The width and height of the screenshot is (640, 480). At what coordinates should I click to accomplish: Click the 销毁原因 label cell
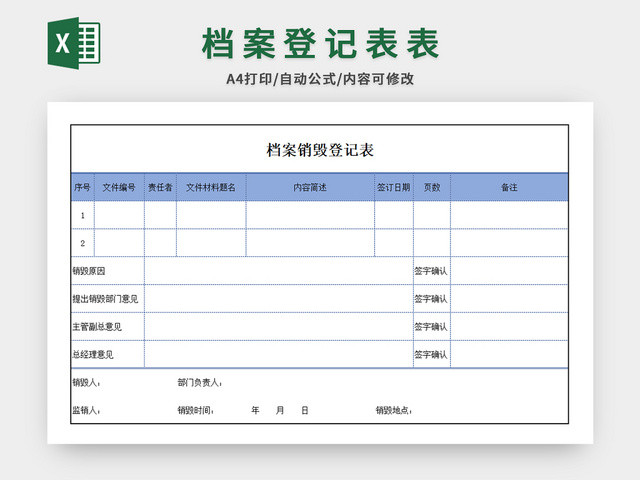(108, 271)
